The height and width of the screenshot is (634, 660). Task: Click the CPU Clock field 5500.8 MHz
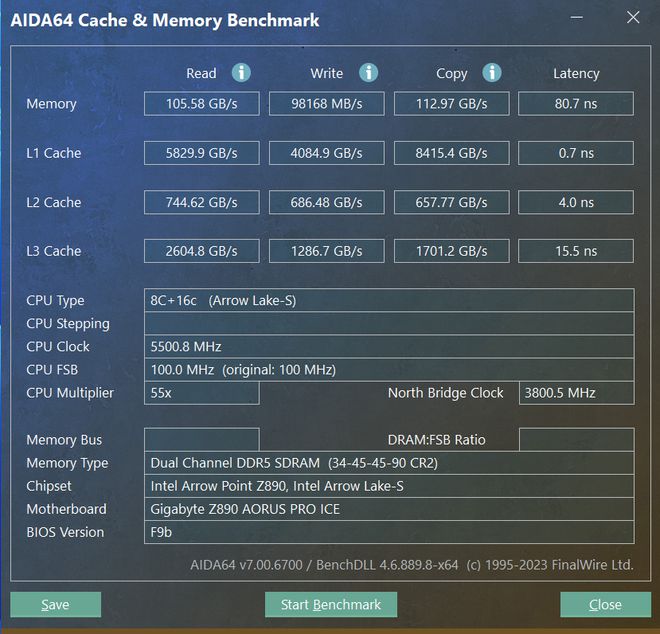389,346
